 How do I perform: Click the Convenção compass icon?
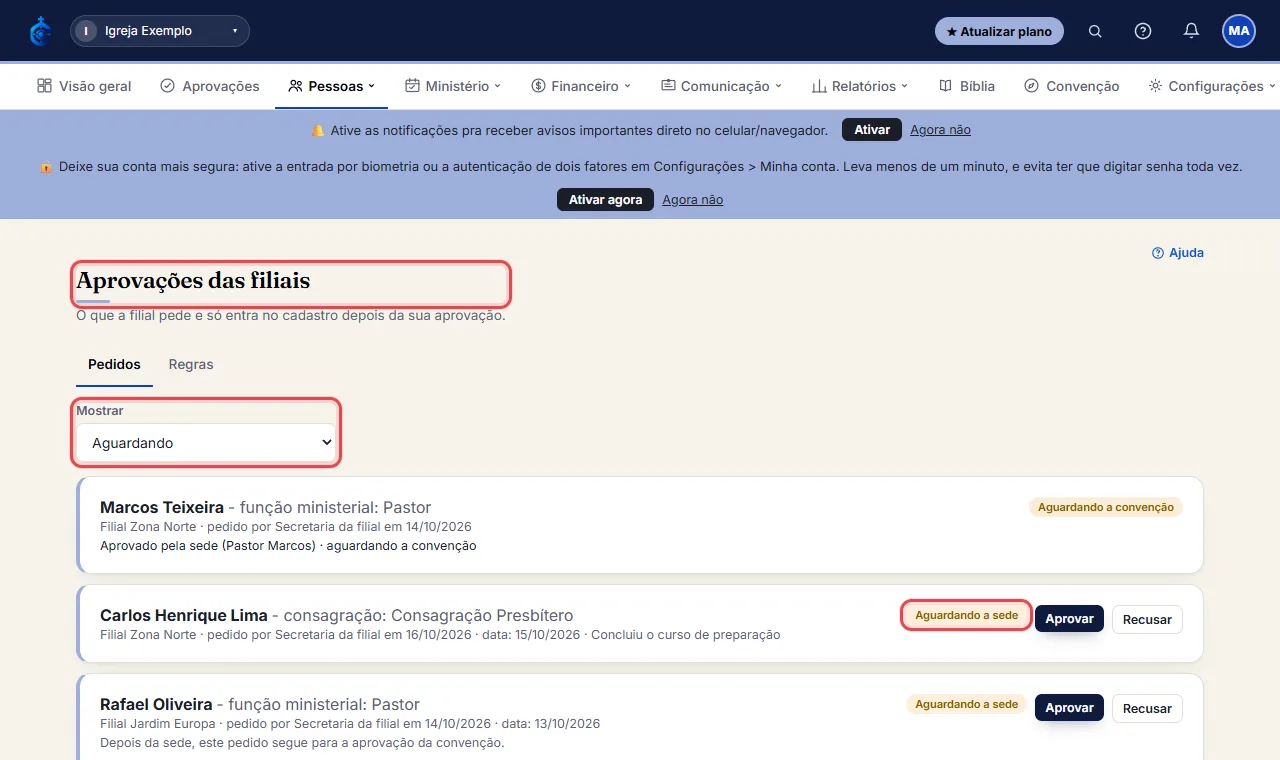coord(1031,86)
